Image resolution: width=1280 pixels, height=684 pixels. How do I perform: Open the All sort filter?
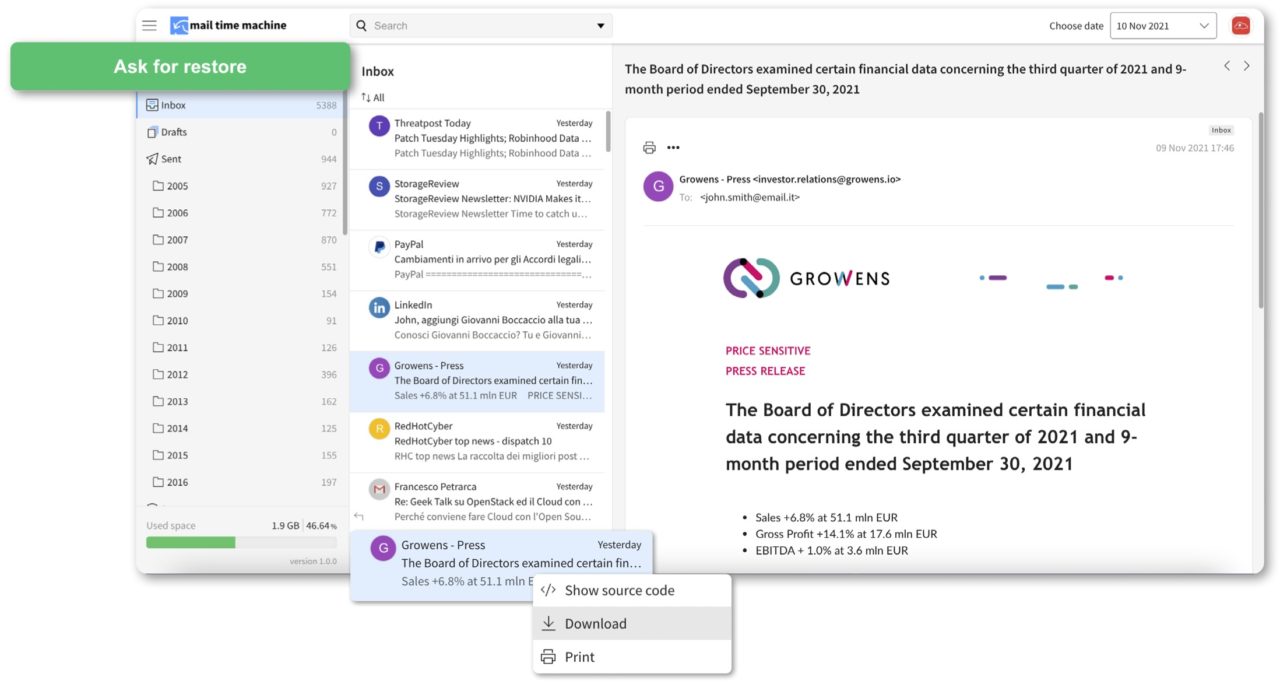(x=373, y=98)
